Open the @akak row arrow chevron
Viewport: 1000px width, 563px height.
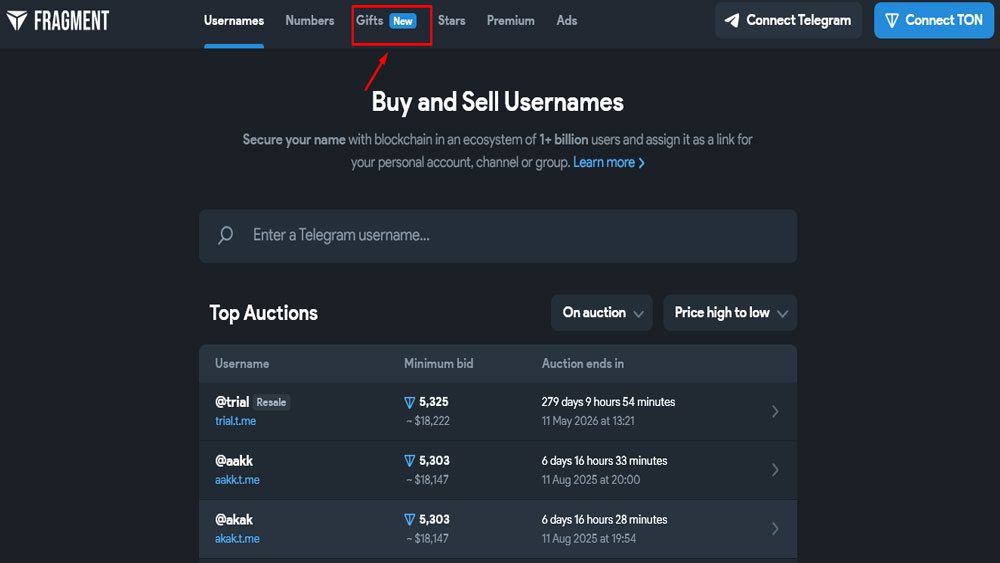point(775,529)
